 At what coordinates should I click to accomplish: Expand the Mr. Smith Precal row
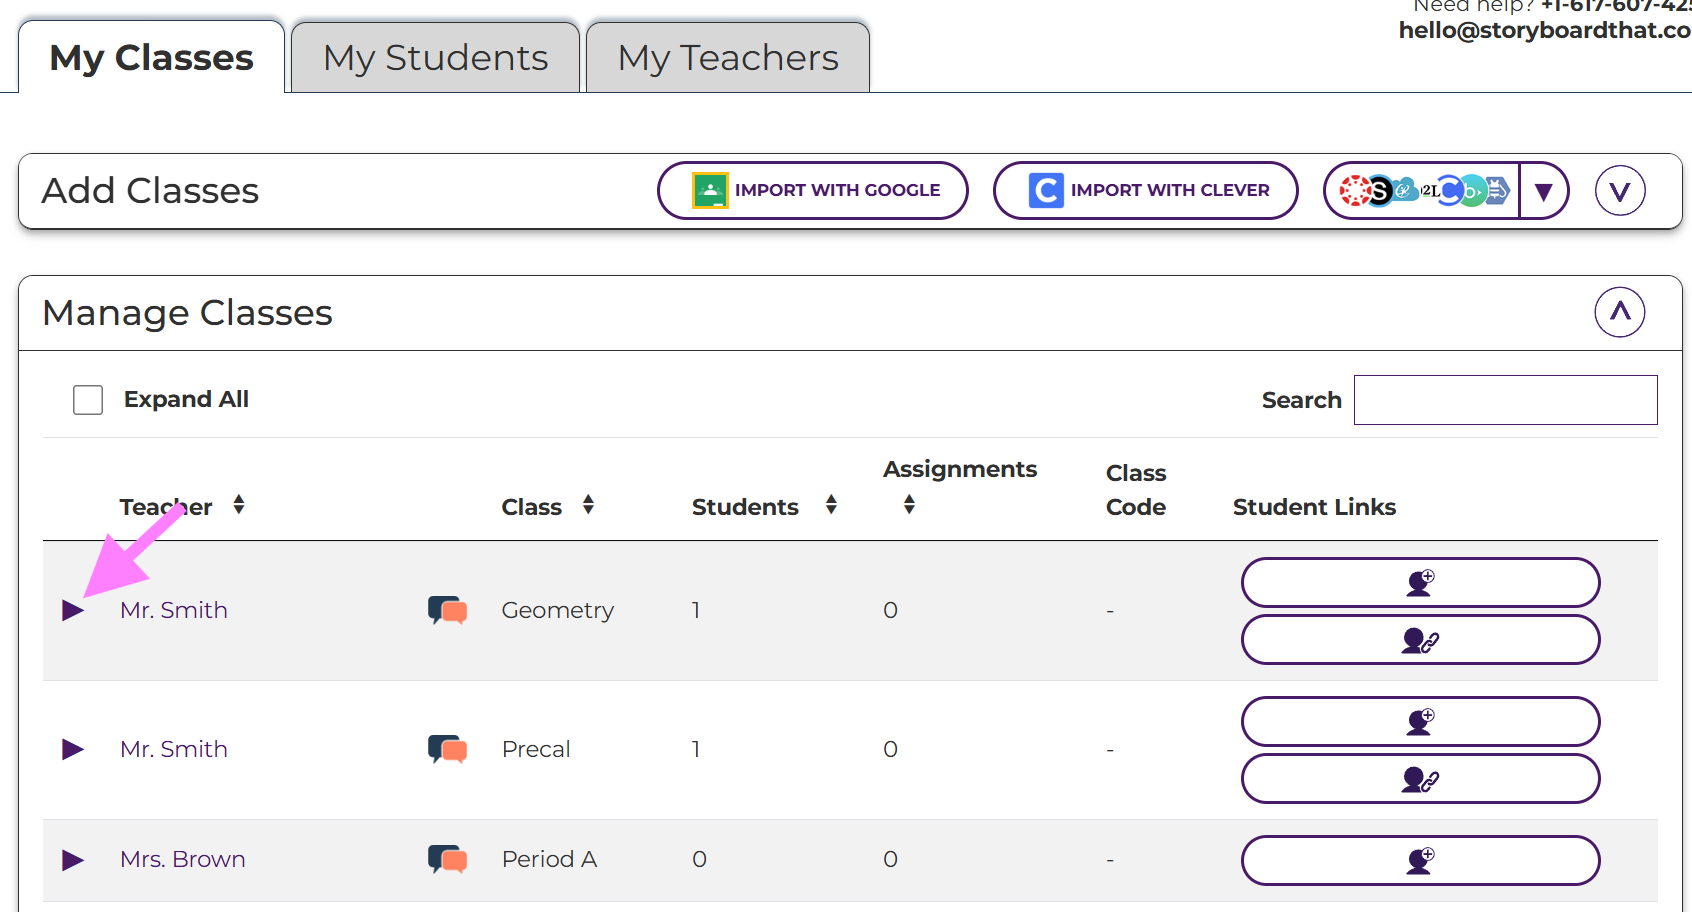click(x=72, y=749)
